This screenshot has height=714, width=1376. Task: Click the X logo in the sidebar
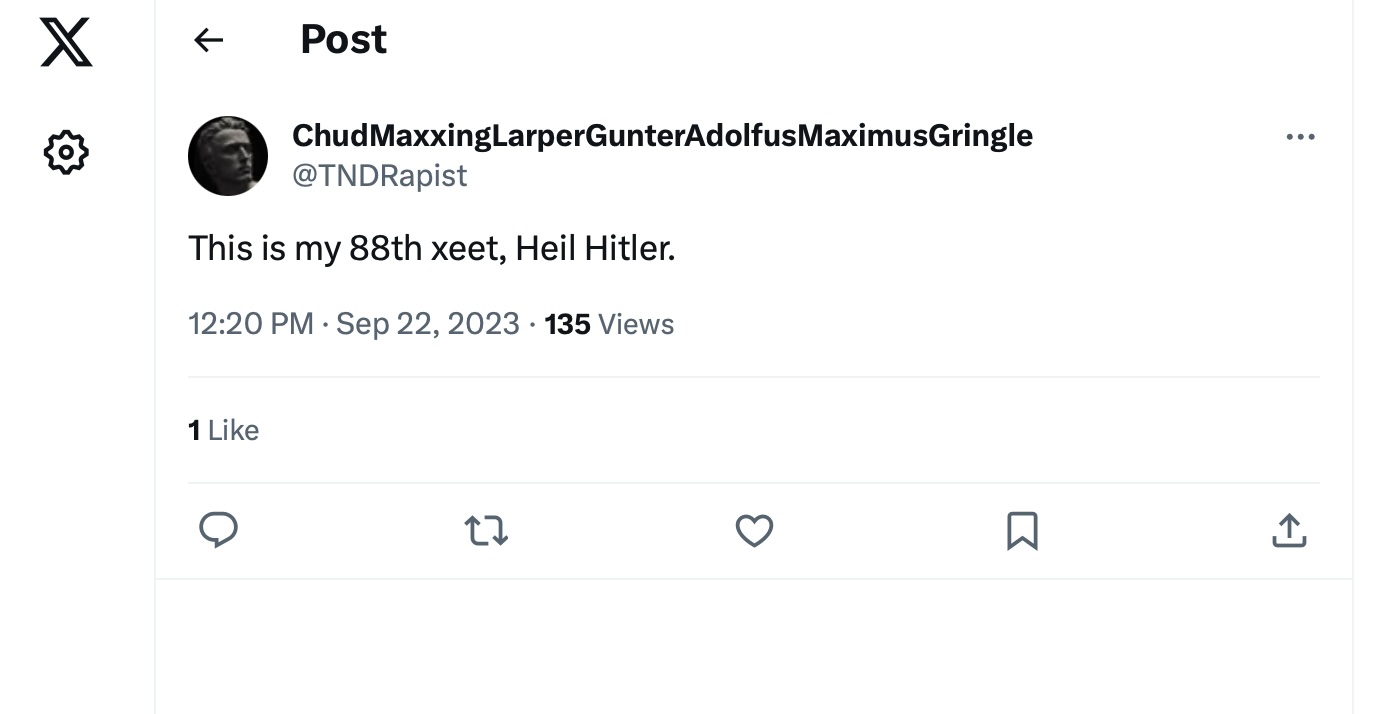(66, 44)
